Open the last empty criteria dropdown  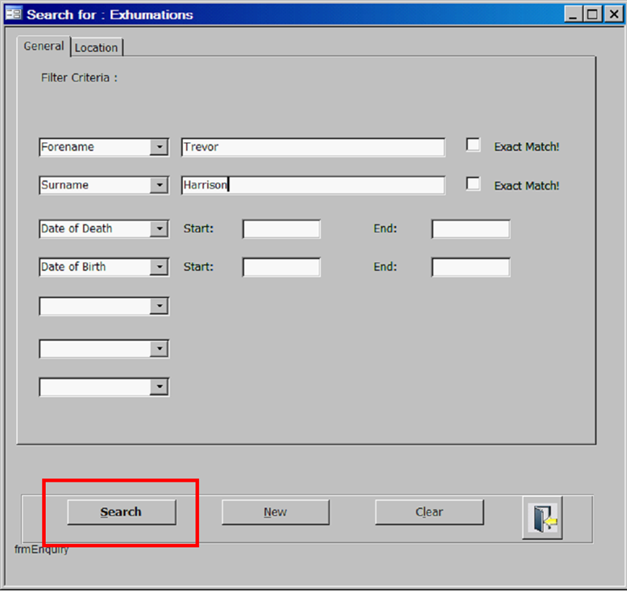click(159, 386)
